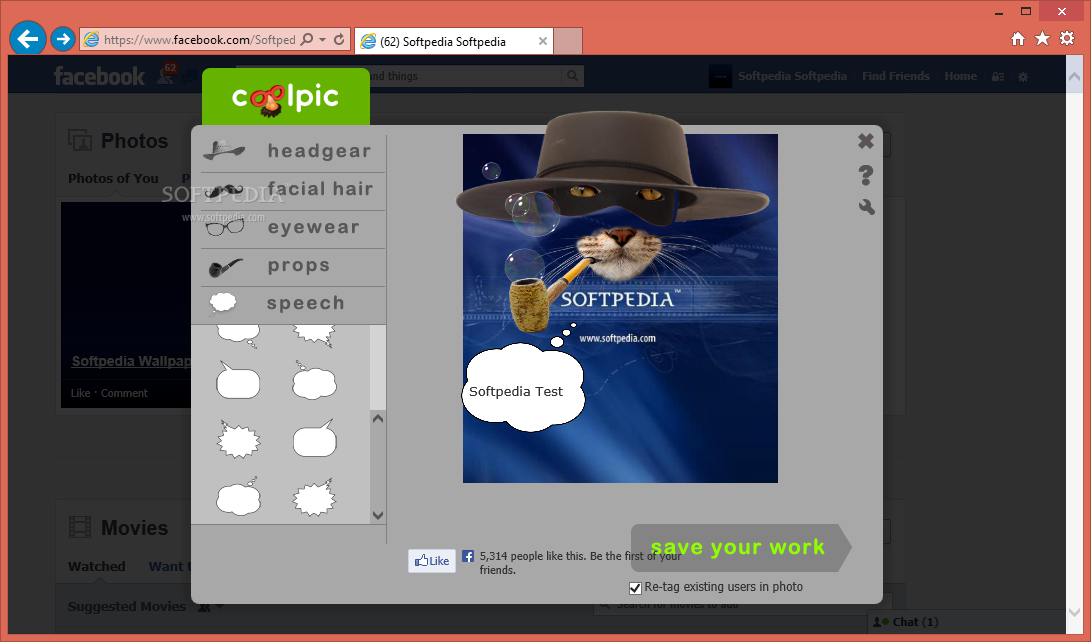Open the address bar dropdown arrow
This screenshot has height=642, width=1091.
coord(322,40)
